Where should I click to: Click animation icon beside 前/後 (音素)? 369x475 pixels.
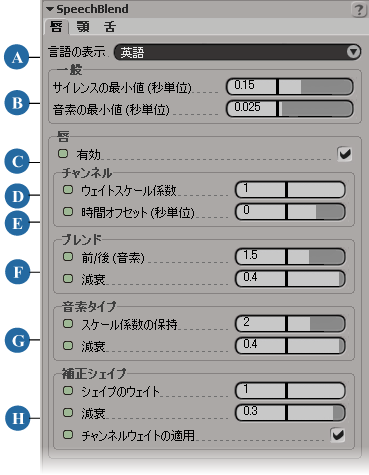click(x=68, y=257)
